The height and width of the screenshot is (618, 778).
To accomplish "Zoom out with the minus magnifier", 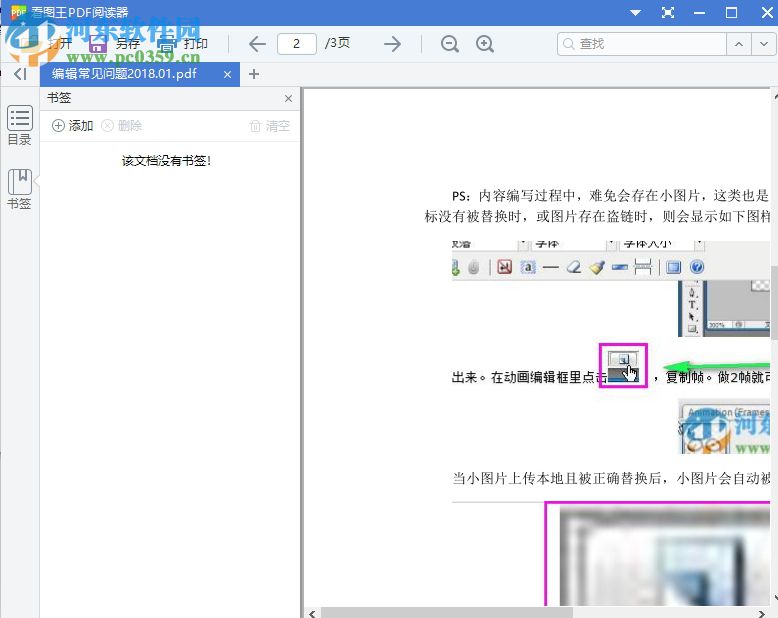I will pos(450,44).
